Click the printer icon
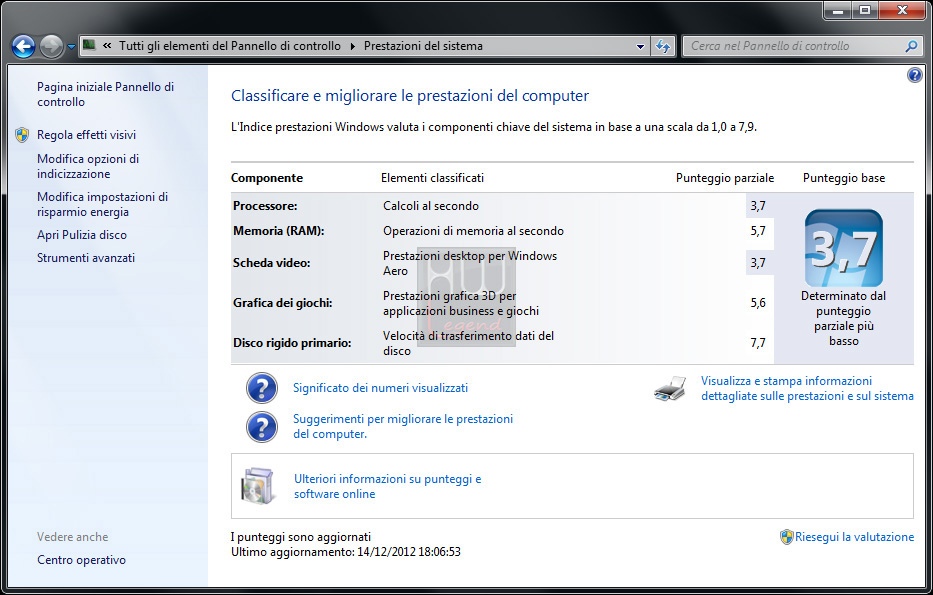 click(x=670, y=389)
